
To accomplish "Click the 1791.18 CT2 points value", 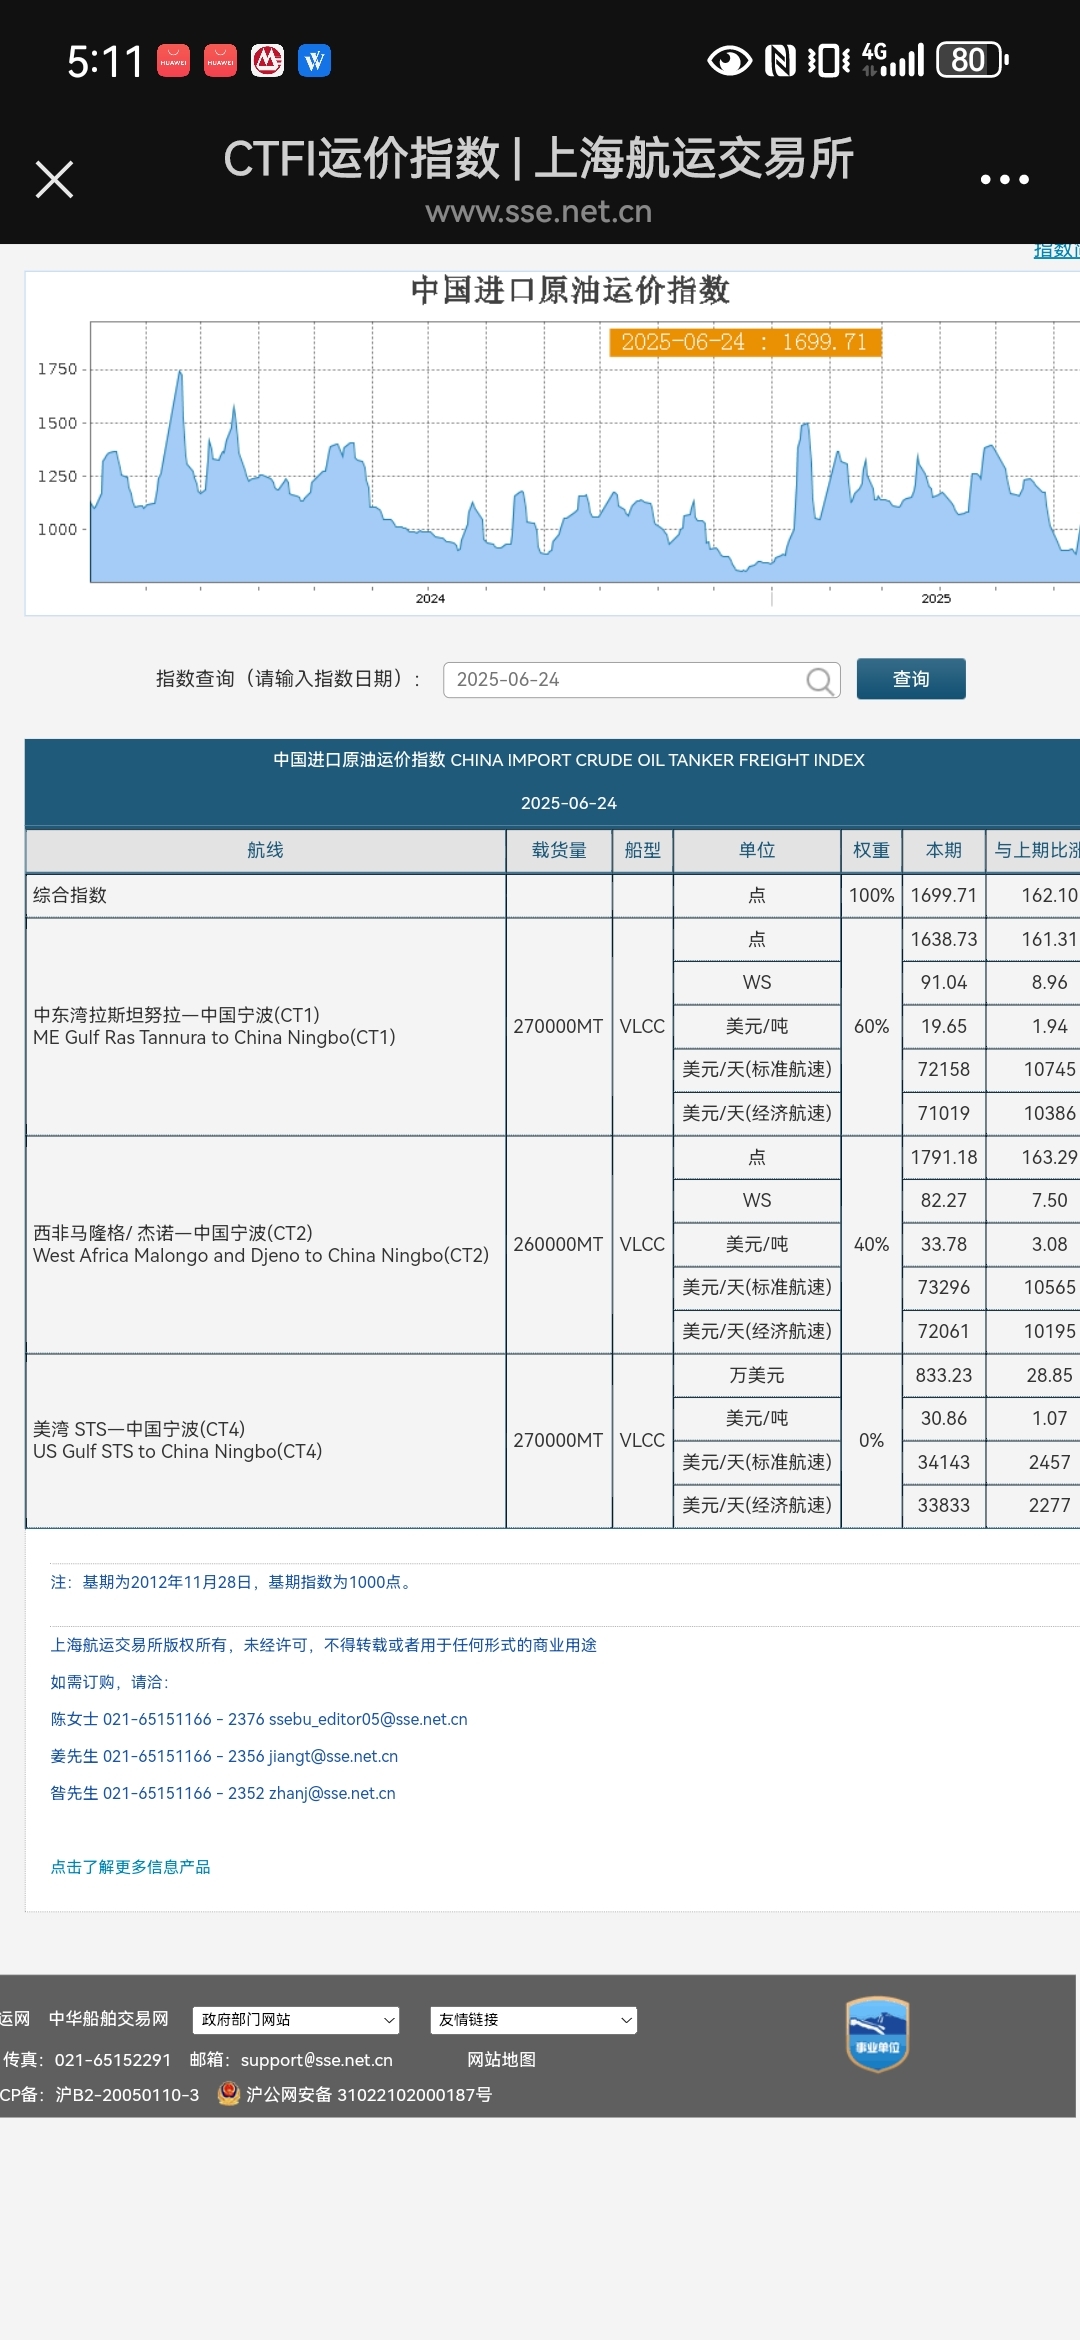I will pyautogui.click(x=944, y=1158).
